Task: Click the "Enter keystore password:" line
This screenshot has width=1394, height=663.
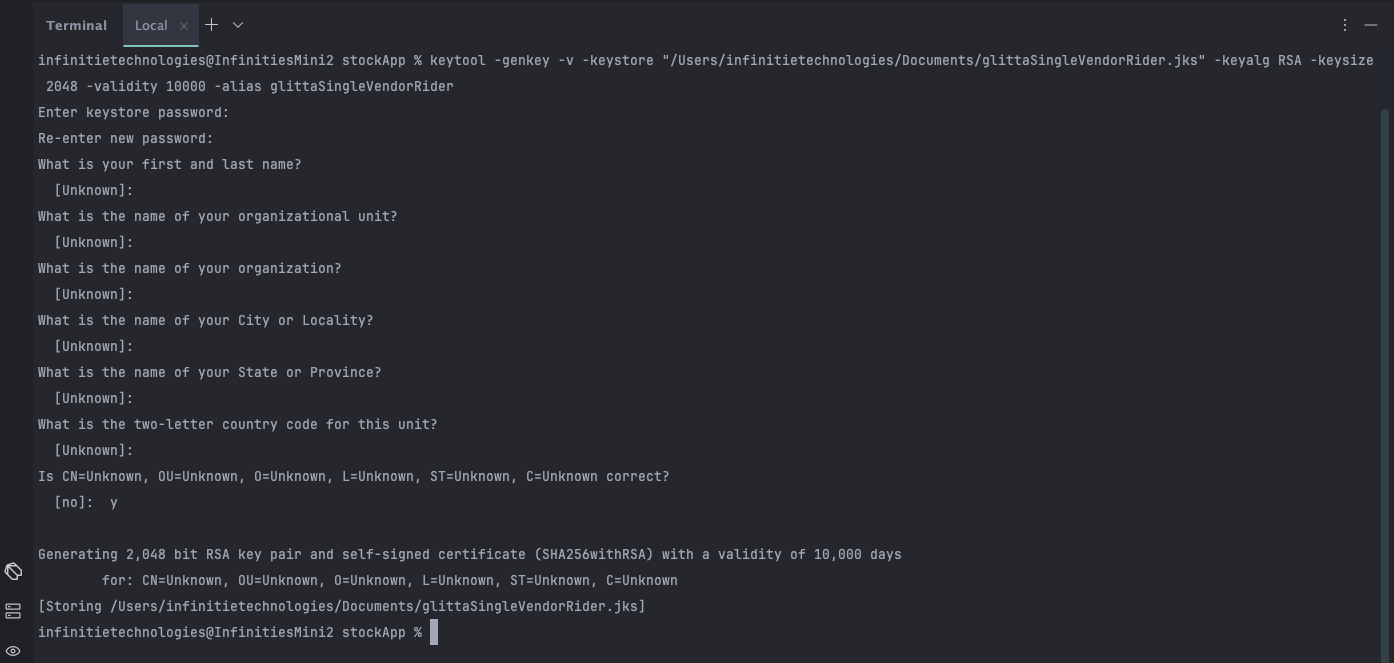Action: [x=133, y=112]
